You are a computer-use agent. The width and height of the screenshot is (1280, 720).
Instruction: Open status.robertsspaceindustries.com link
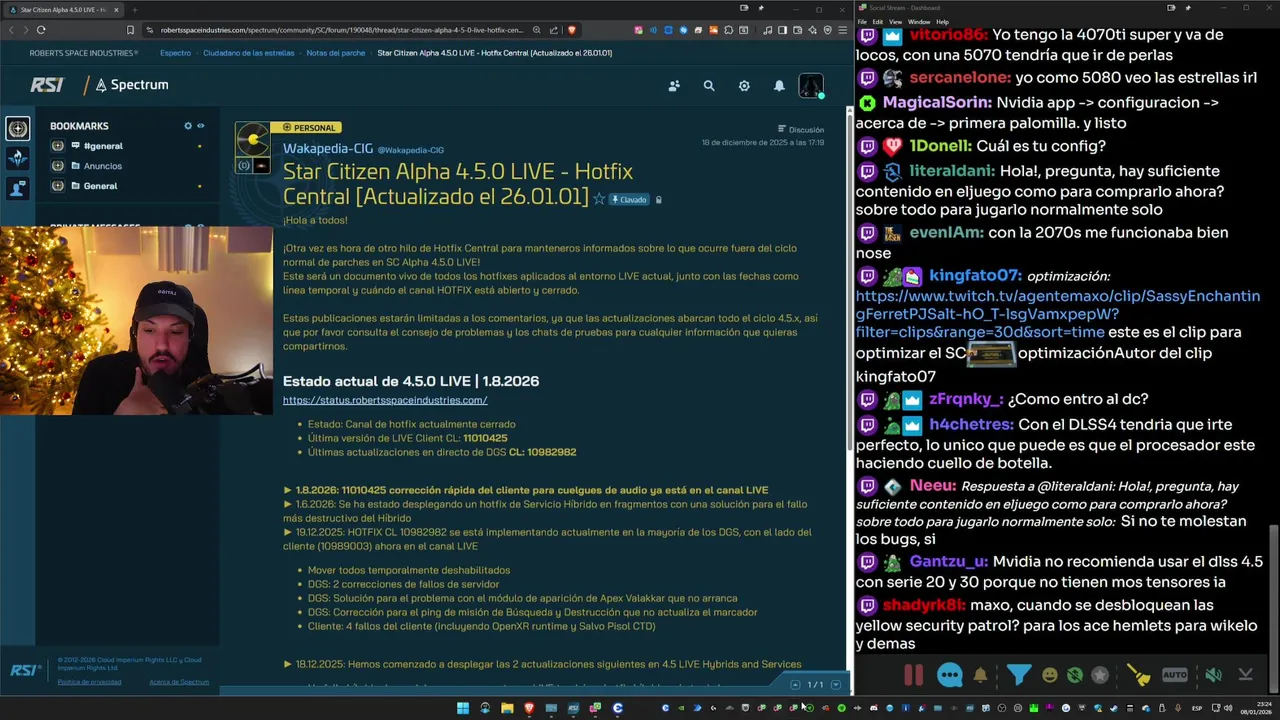pyautogui.click(x=385, y=400)
